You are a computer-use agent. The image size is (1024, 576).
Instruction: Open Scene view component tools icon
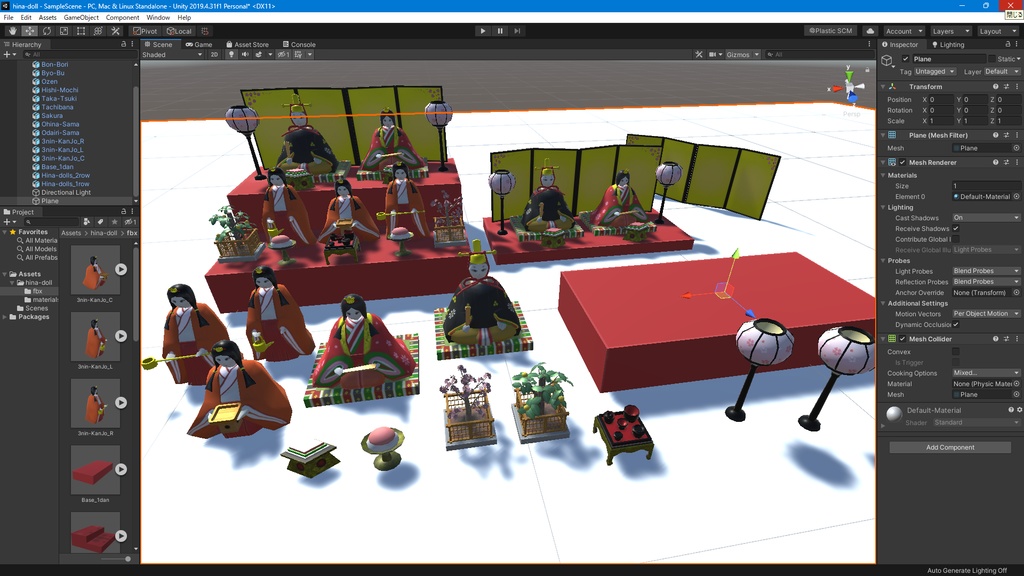pos(699,55)
